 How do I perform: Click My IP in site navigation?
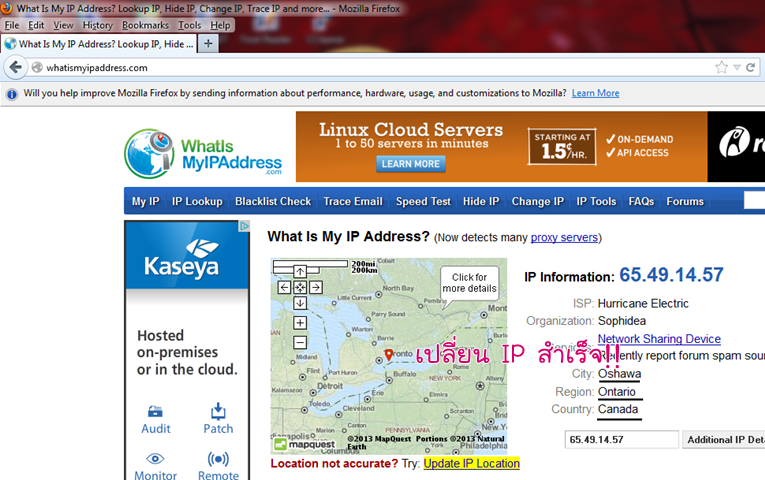pos(145,201)
